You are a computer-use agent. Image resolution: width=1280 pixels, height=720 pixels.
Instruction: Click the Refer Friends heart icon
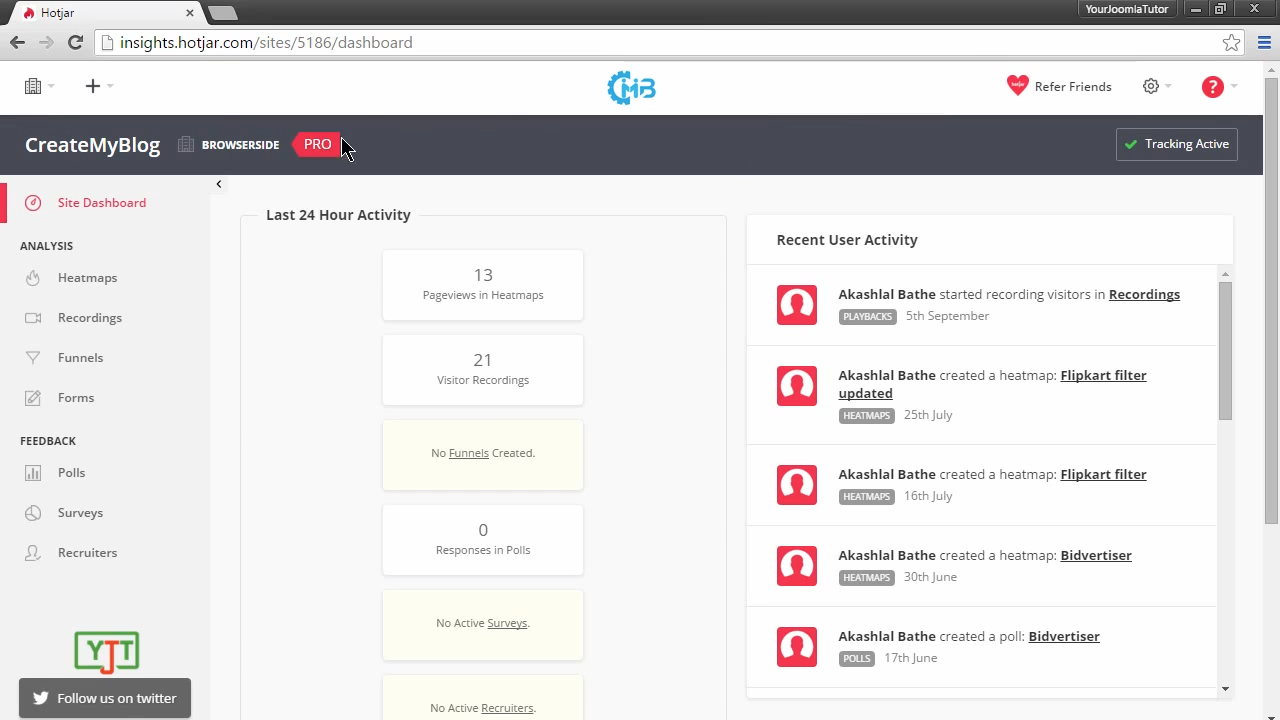click(x=1017, y=86)
